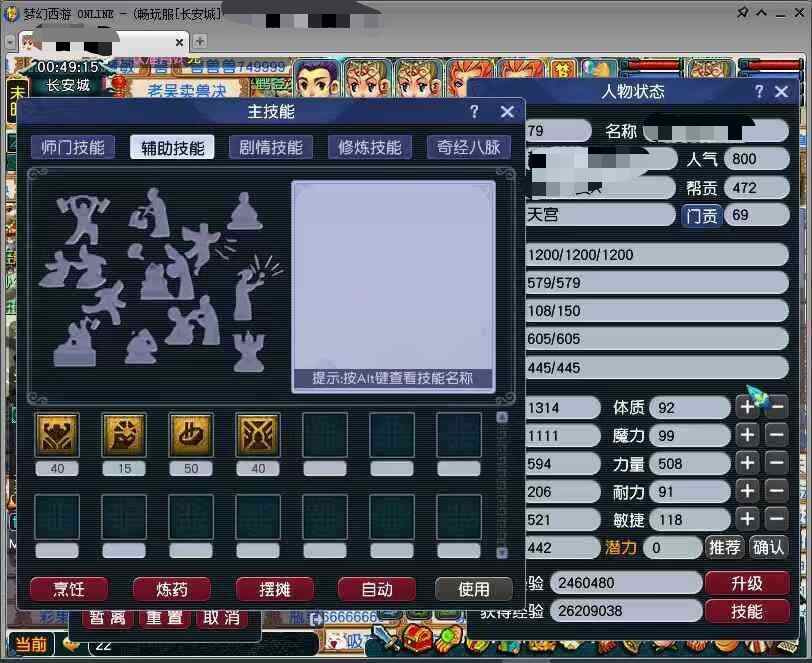Click the 使用 use button

(x=474, y=589)
